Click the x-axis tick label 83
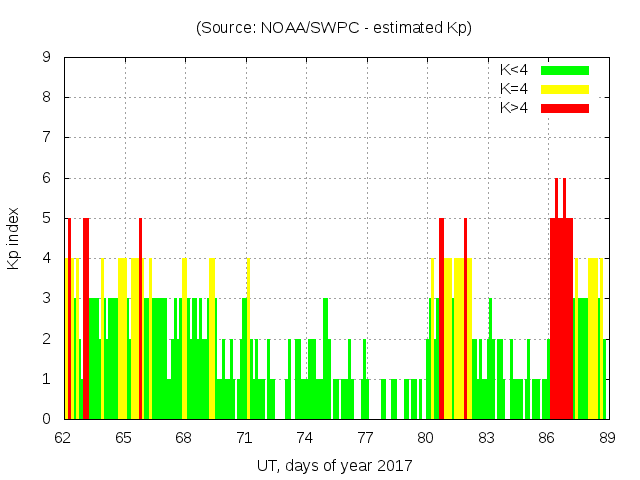Viewport: 640px width, 480px height. coord(486,437)
